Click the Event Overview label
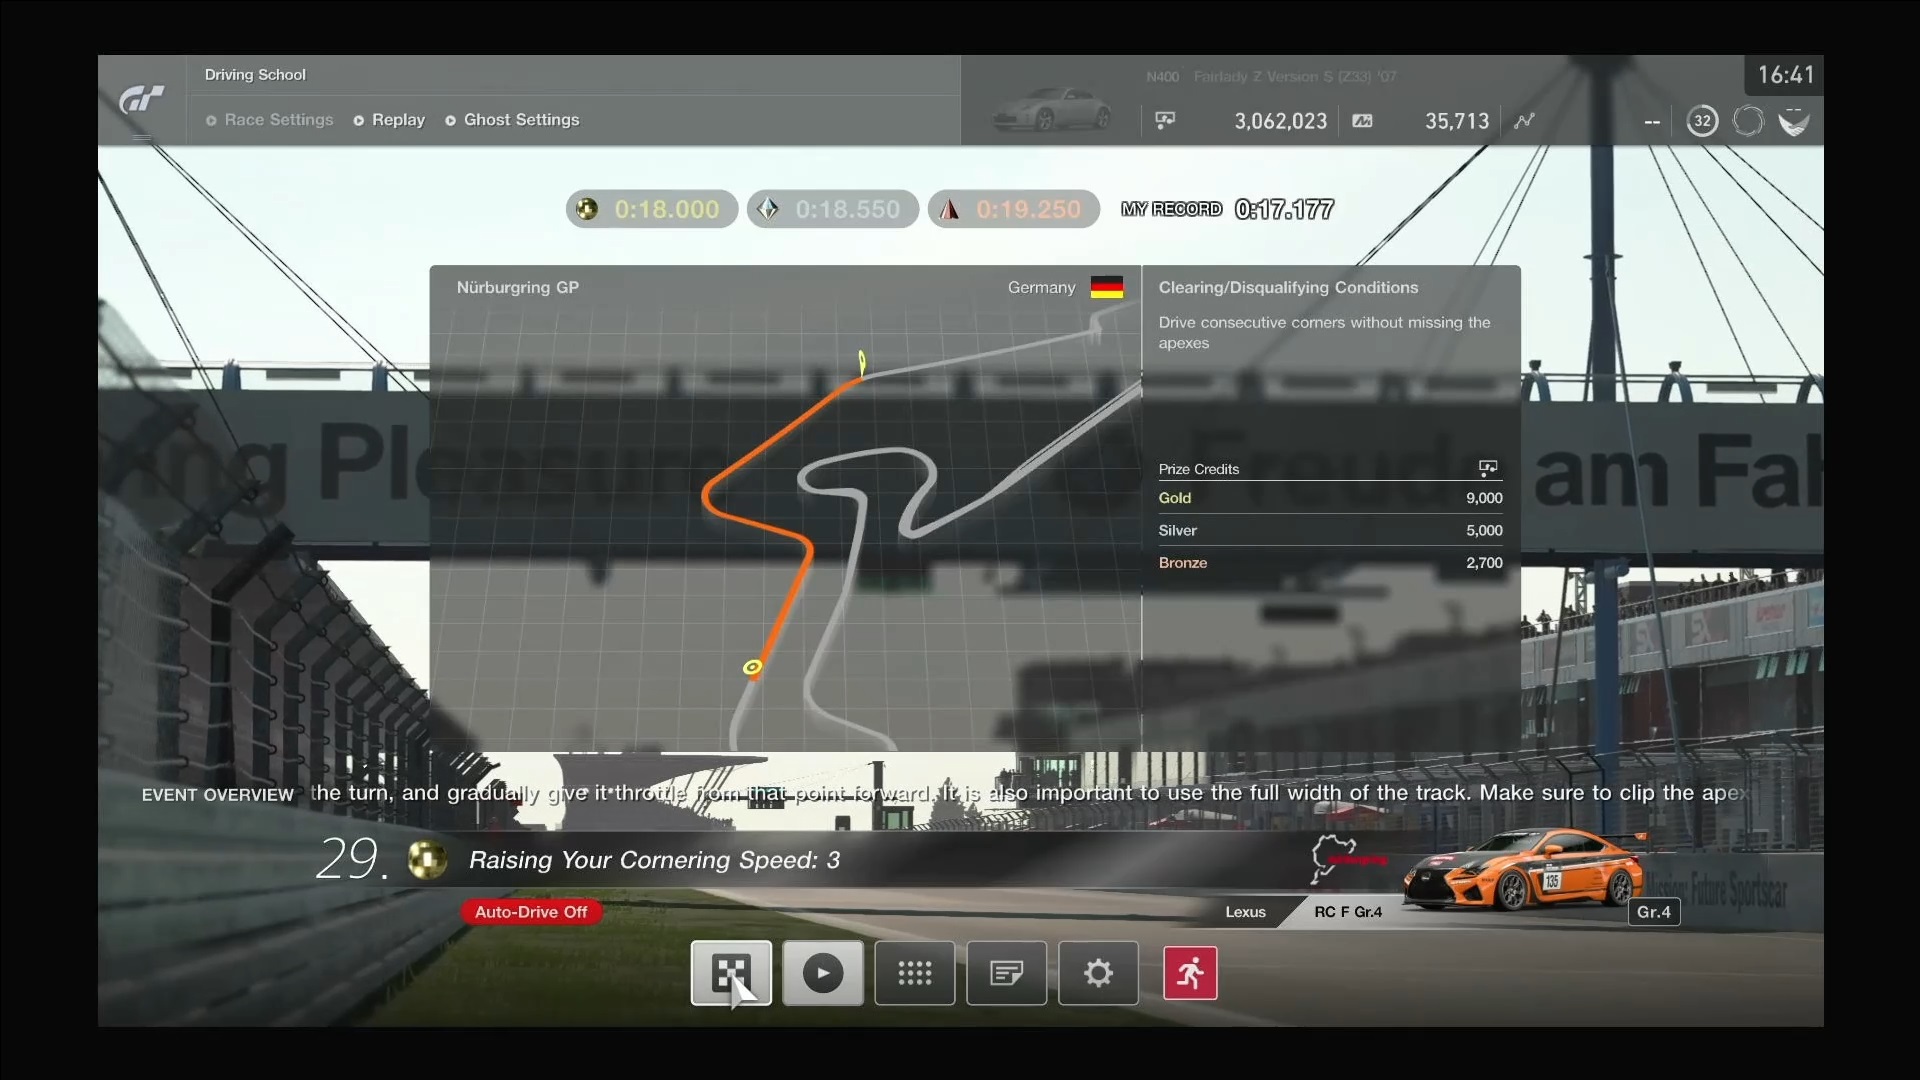The width and height of the screenshot is (1920, 1080). (217, 795)
